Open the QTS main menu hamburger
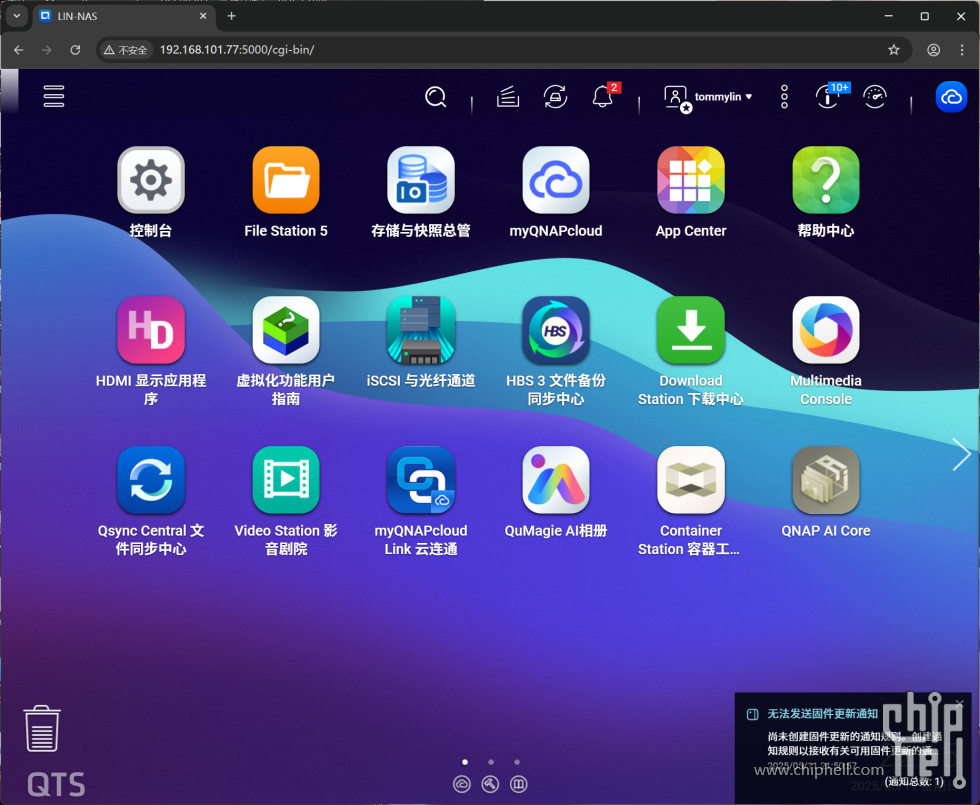Screen dimensions: 980x805 pyautogui.click(x=54, y=96)
